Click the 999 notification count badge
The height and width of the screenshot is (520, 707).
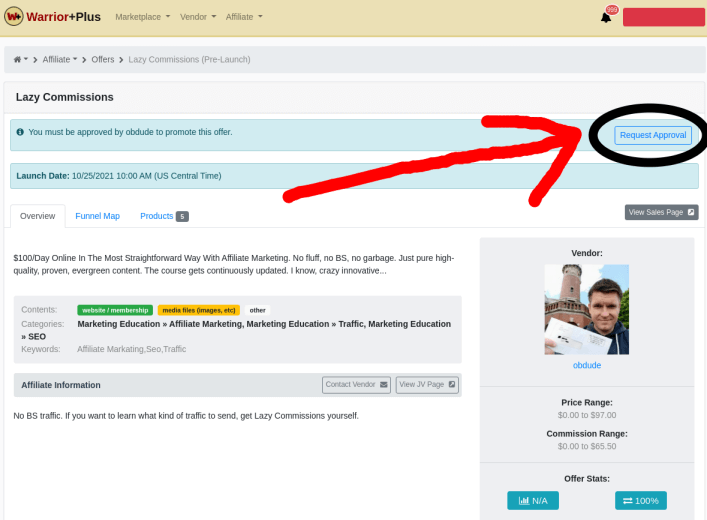pyautogui.click(x=612, y=9)
